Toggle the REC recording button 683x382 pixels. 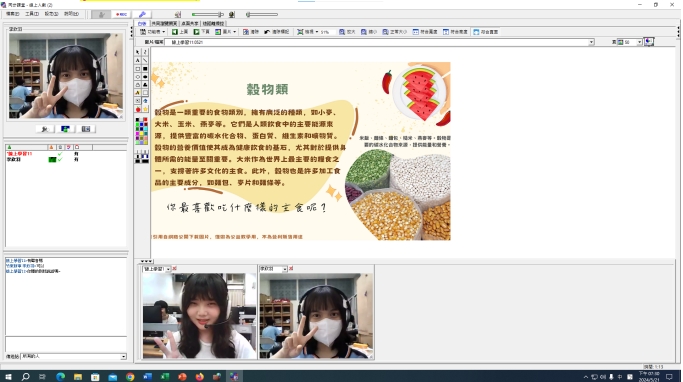(x=122, y=14)
